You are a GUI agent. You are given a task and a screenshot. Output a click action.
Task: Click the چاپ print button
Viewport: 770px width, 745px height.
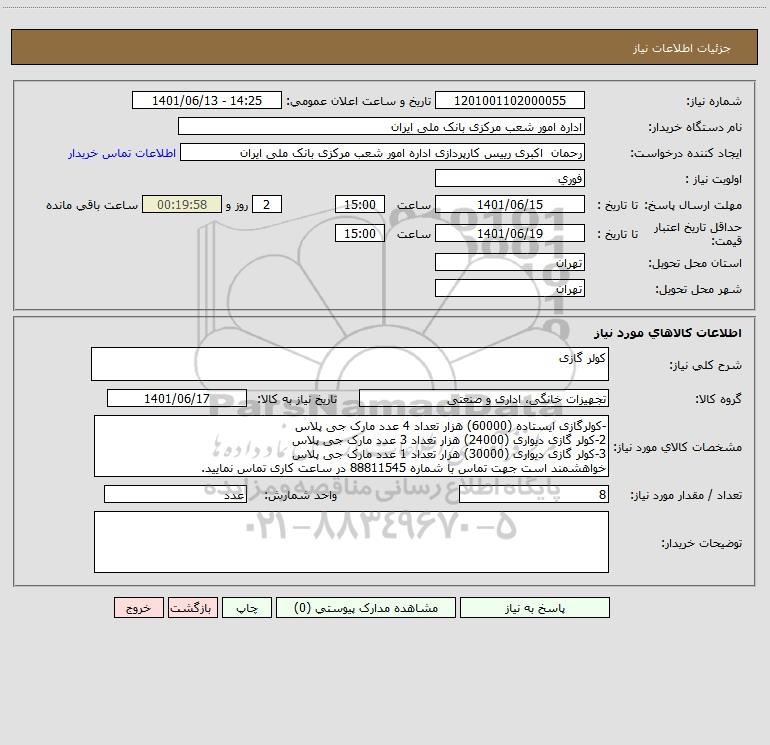247,608
